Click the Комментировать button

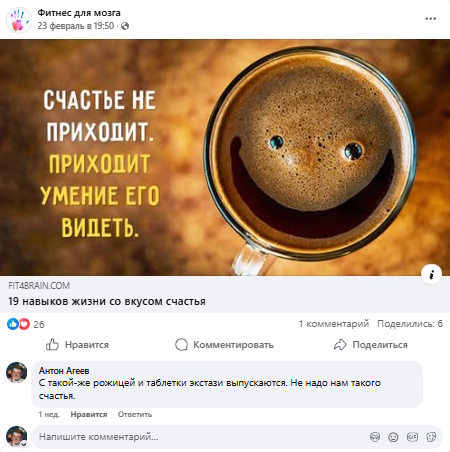pyautogui.click(x=224, y=345)
